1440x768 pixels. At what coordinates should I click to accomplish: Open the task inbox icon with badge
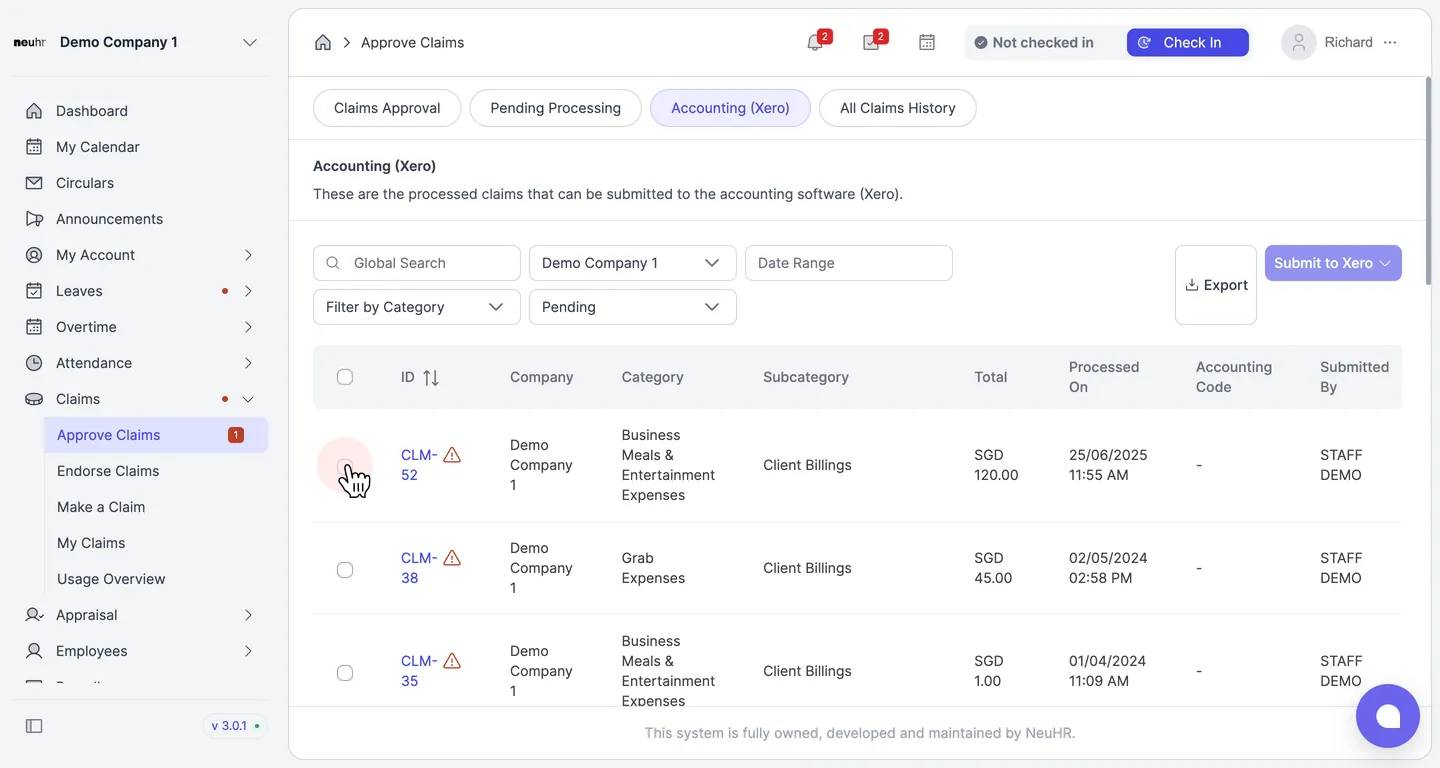(x=871, y=43)
